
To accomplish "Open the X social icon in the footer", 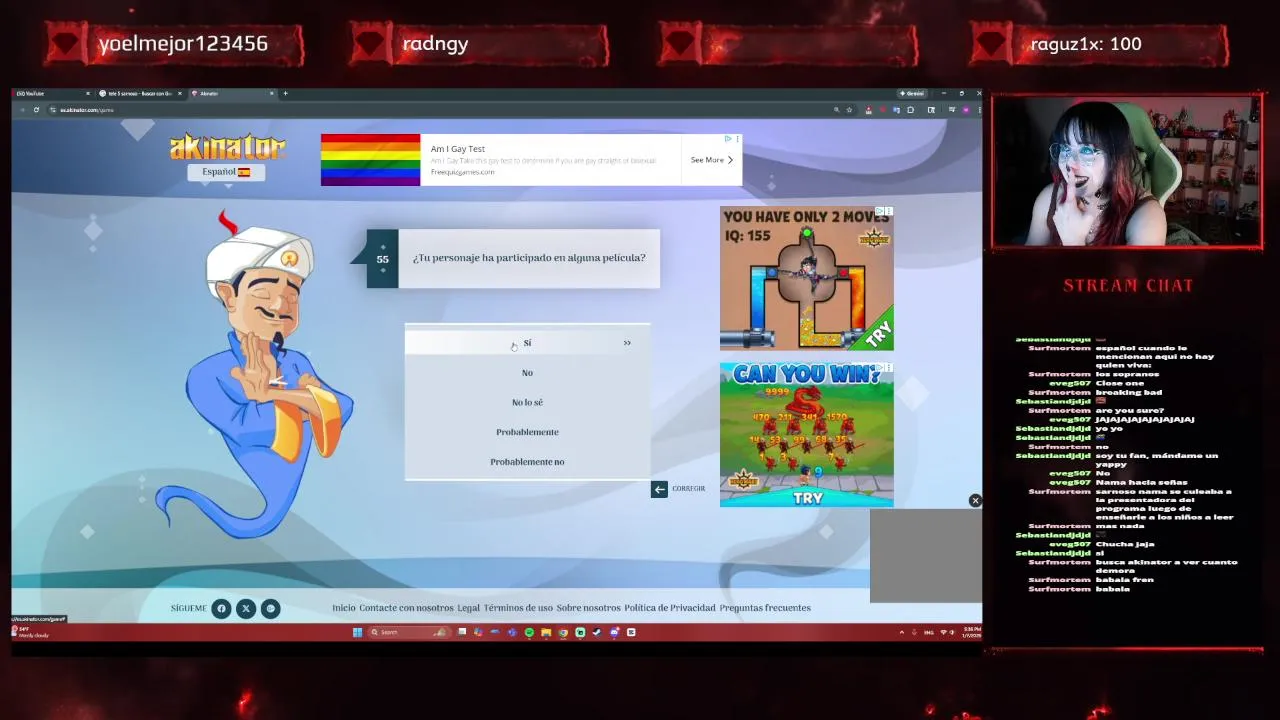I will 246,608.
